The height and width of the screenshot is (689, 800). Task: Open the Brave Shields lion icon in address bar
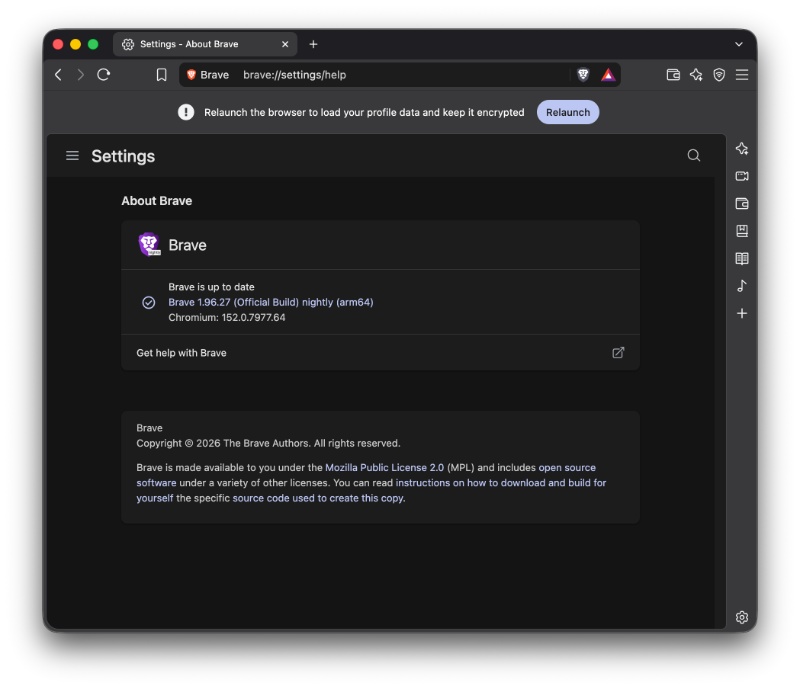click(x=583, y=75)
